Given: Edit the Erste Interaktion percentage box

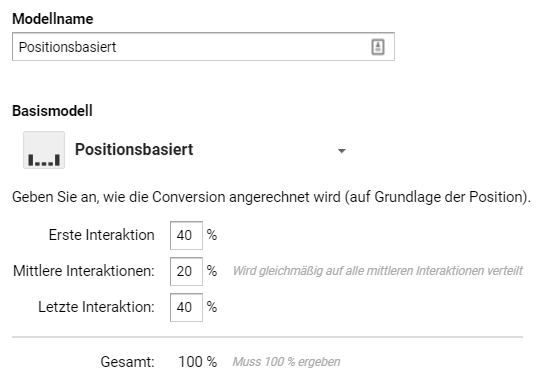Looking at the screenshot, I should coord(186,235).
